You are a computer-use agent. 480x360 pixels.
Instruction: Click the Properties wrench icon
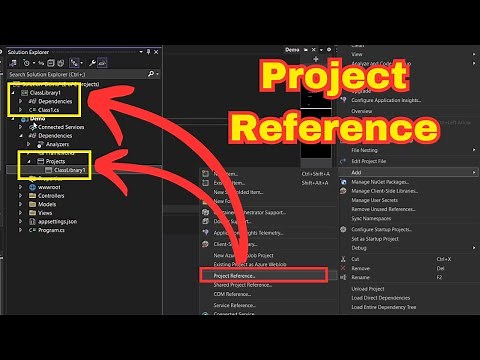click(92, 63)
